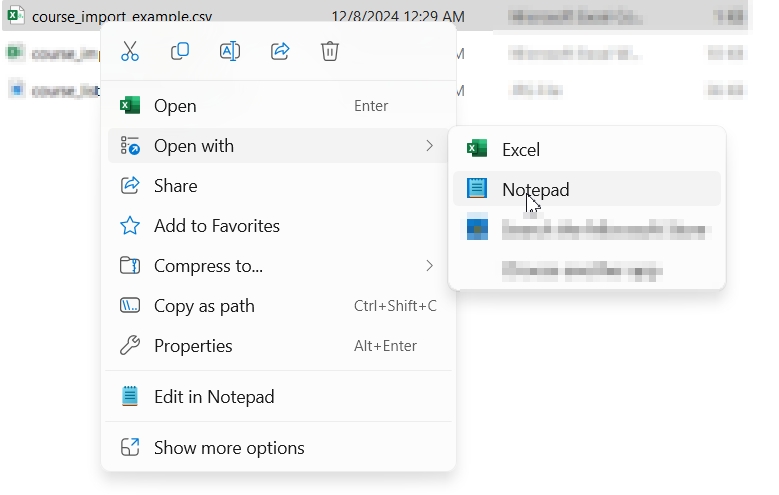Viewport: 779px width, 495px height.
Task: Click the Share arrow icon in top row
Action: tap(280, 51)
